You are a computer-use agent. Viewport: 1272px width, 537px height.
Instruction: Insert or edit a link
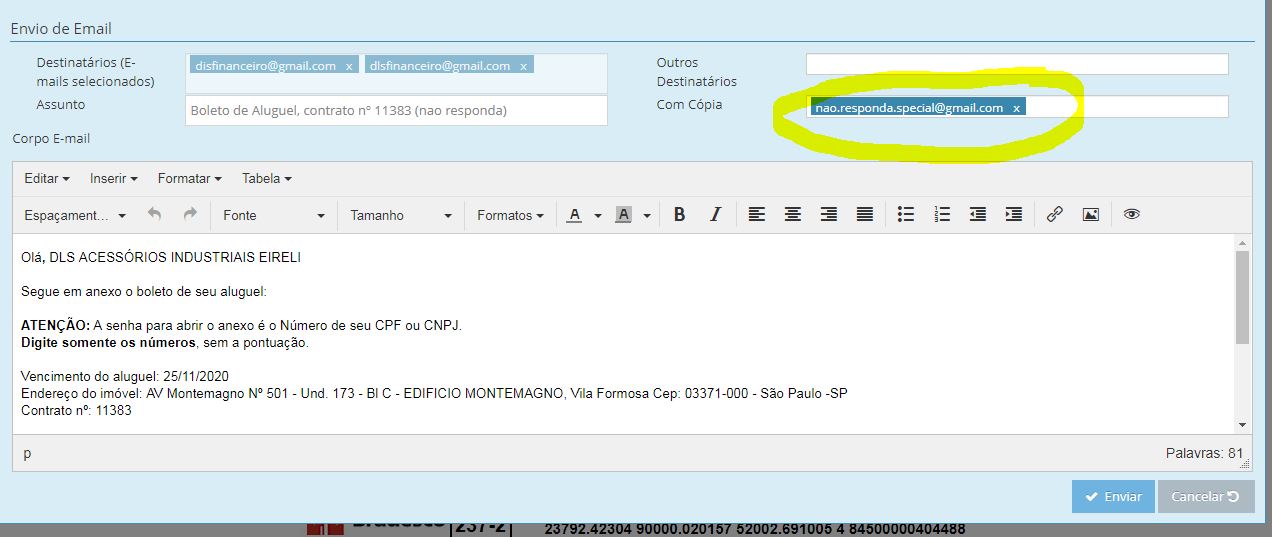(1054, 214)
